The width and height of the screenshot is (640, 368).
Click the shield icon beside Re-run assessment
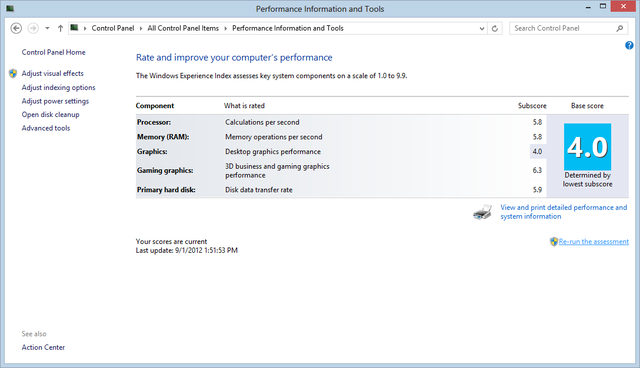553,242
